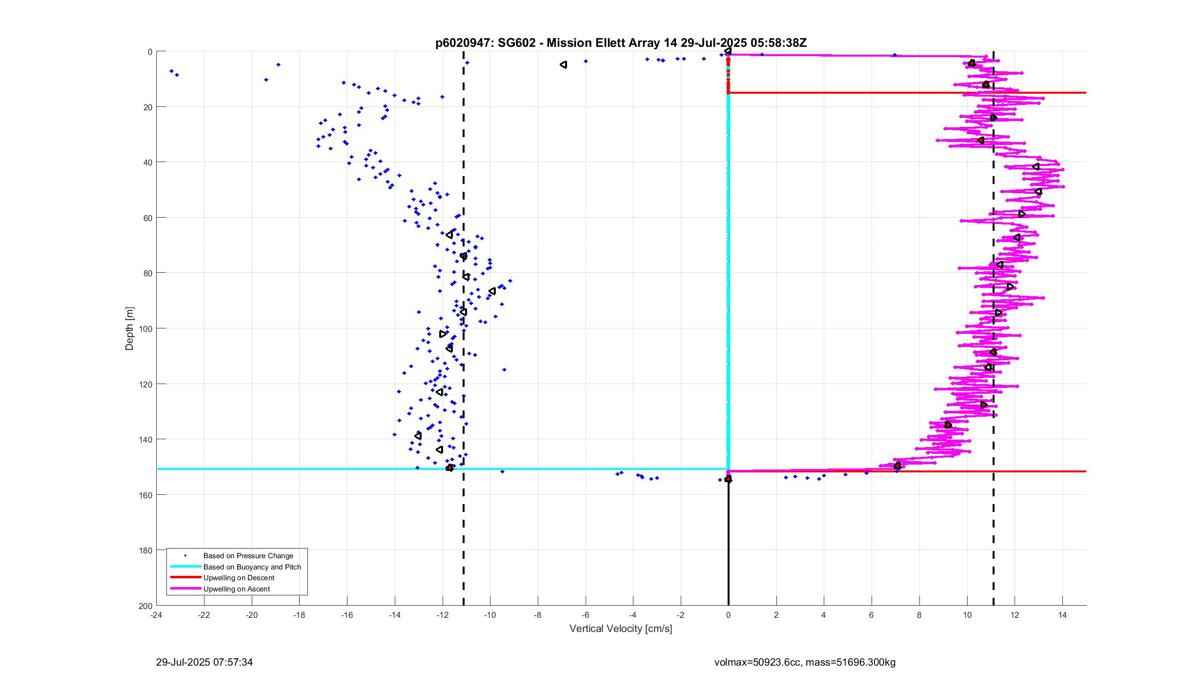Click the depth-axis tick label "180"
Screen dimensions: 1200x681
(x=144, y=550)
